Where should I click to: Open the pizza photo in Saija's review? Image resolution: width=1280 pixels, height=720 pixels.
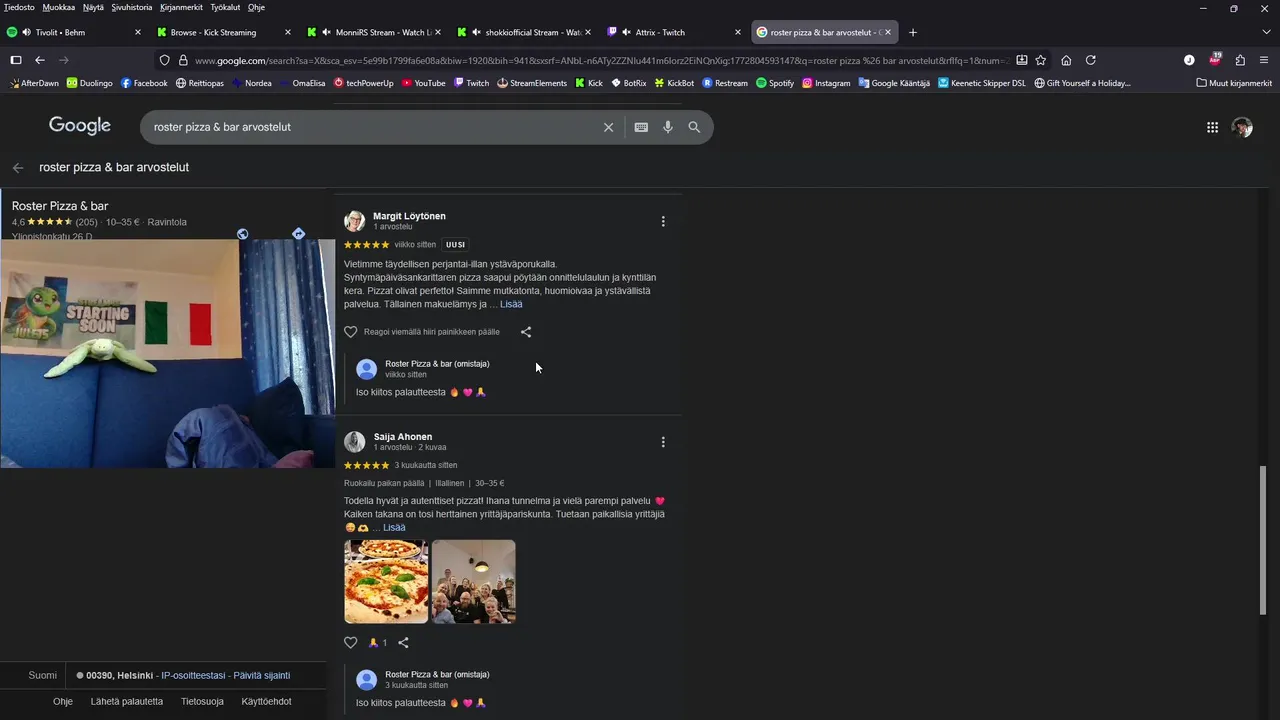(x=386, y=582)
